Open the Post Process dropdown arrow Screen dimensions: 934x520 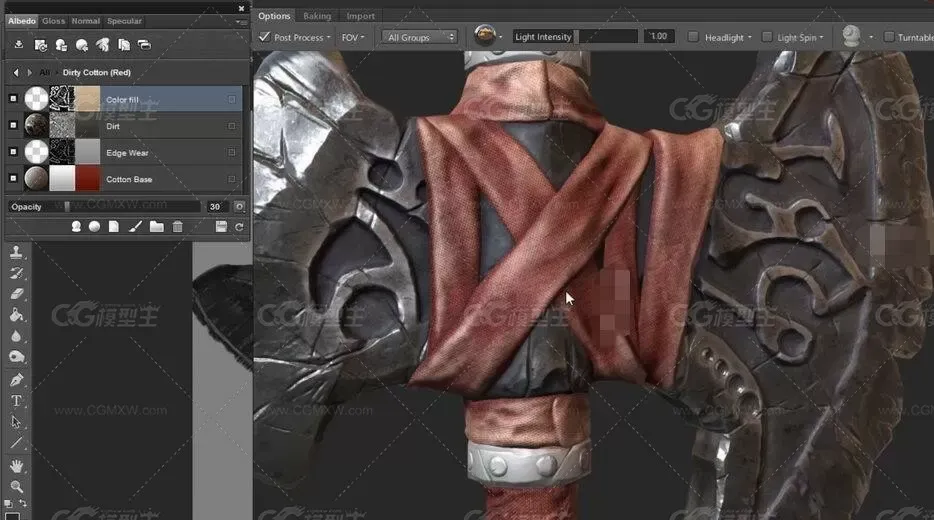tap(328, 38)
